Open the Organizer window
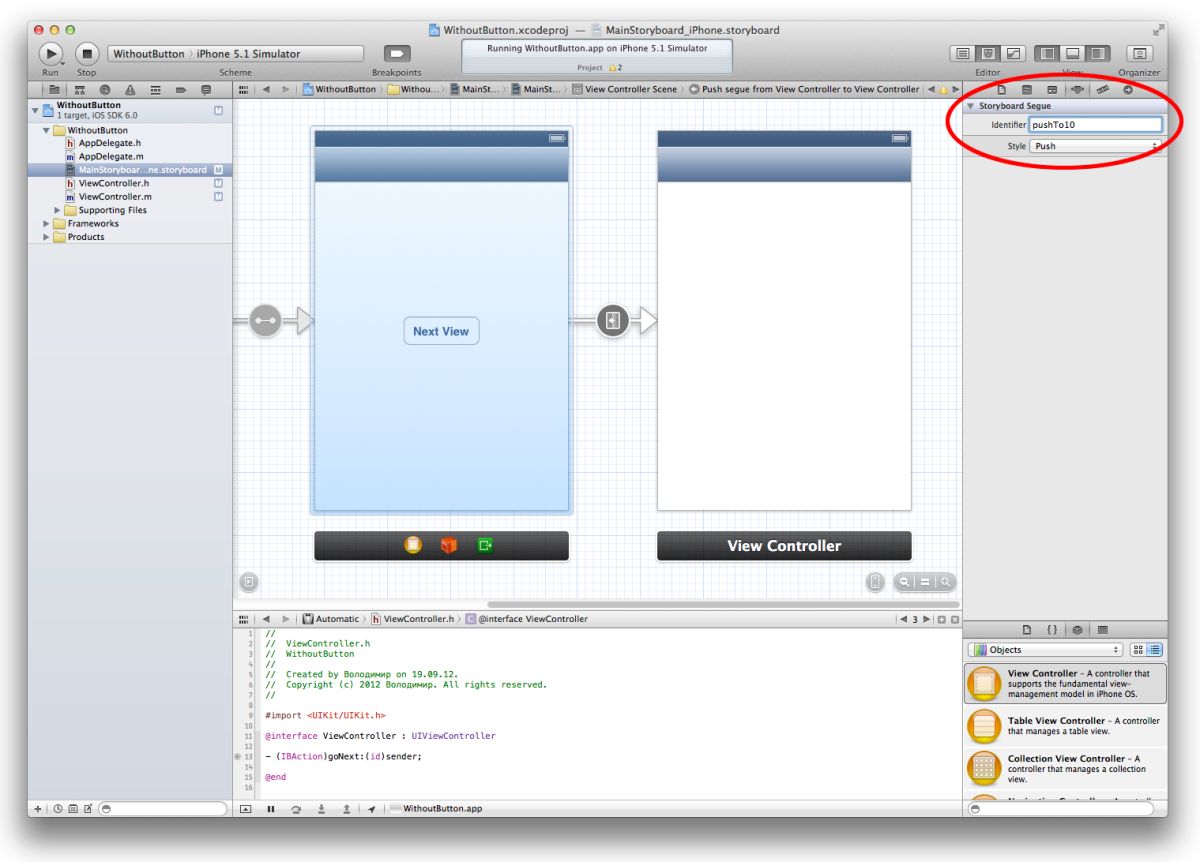Viewport: 1200px width, 862px height. 1139,53
